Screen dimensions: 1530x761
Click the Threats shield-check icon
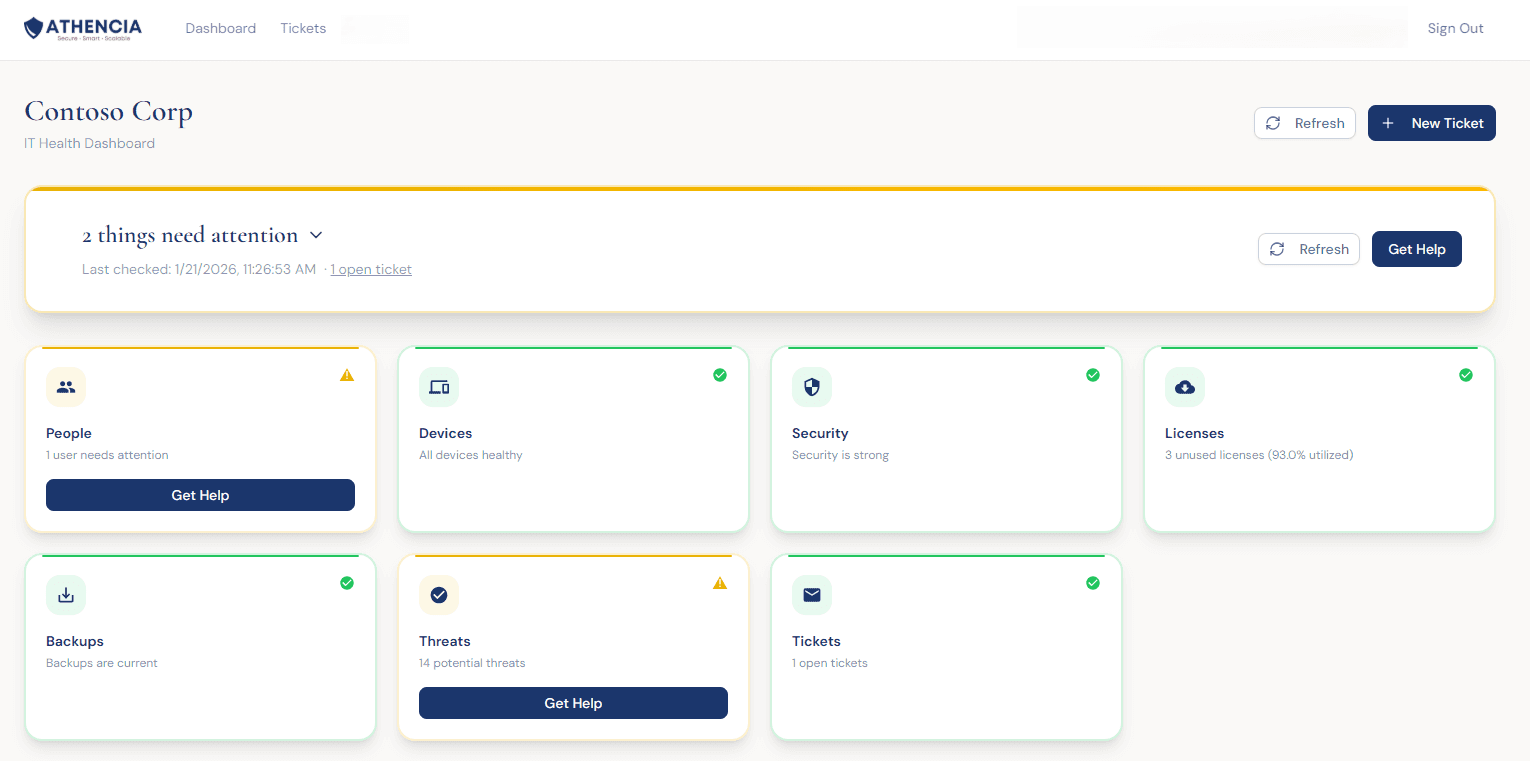click(439, 595)
